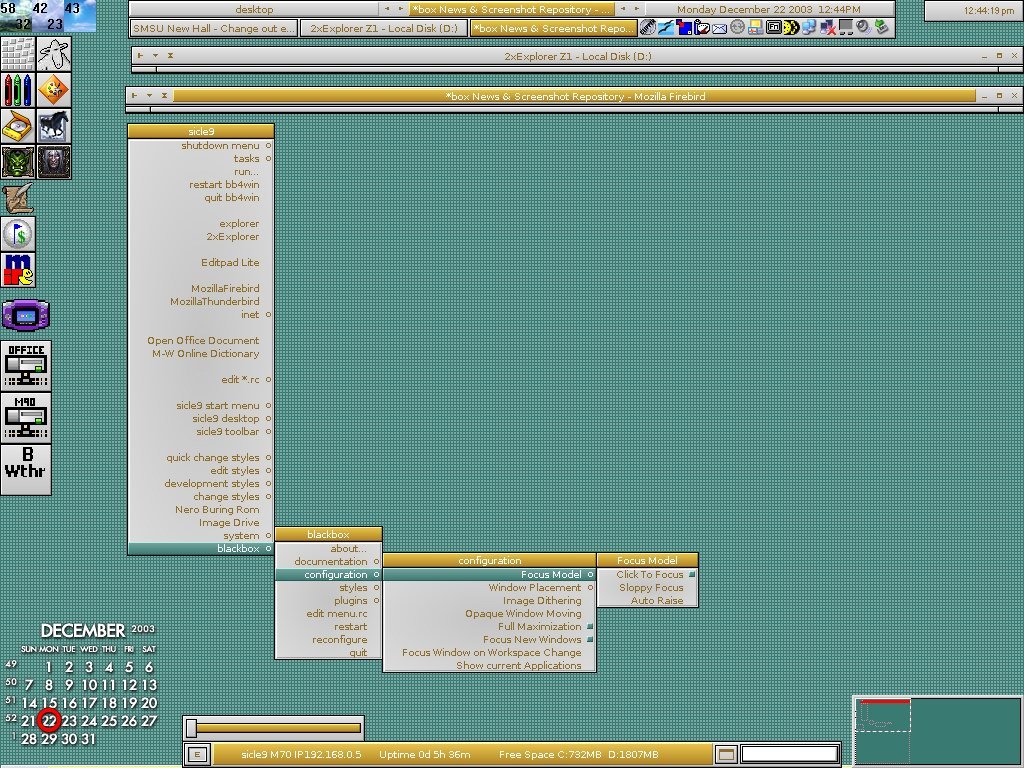1024x768 pixels.
Task: Toggle Image Dithering option
Action: point(490,600)
